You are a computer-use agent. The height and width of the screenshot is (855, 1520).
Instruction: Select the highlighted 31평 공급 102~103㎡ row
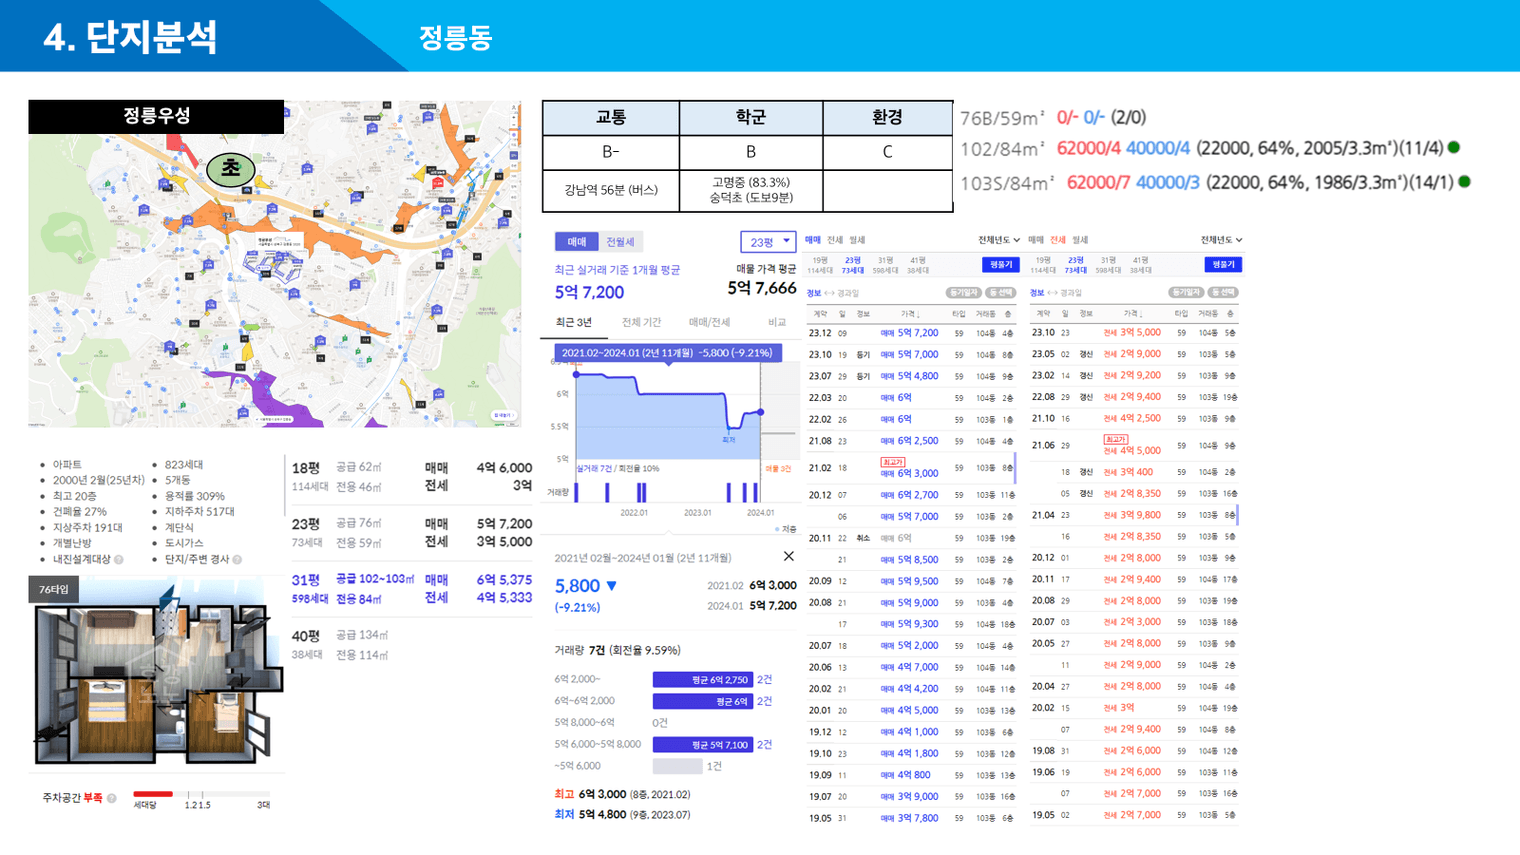(411, 589)
